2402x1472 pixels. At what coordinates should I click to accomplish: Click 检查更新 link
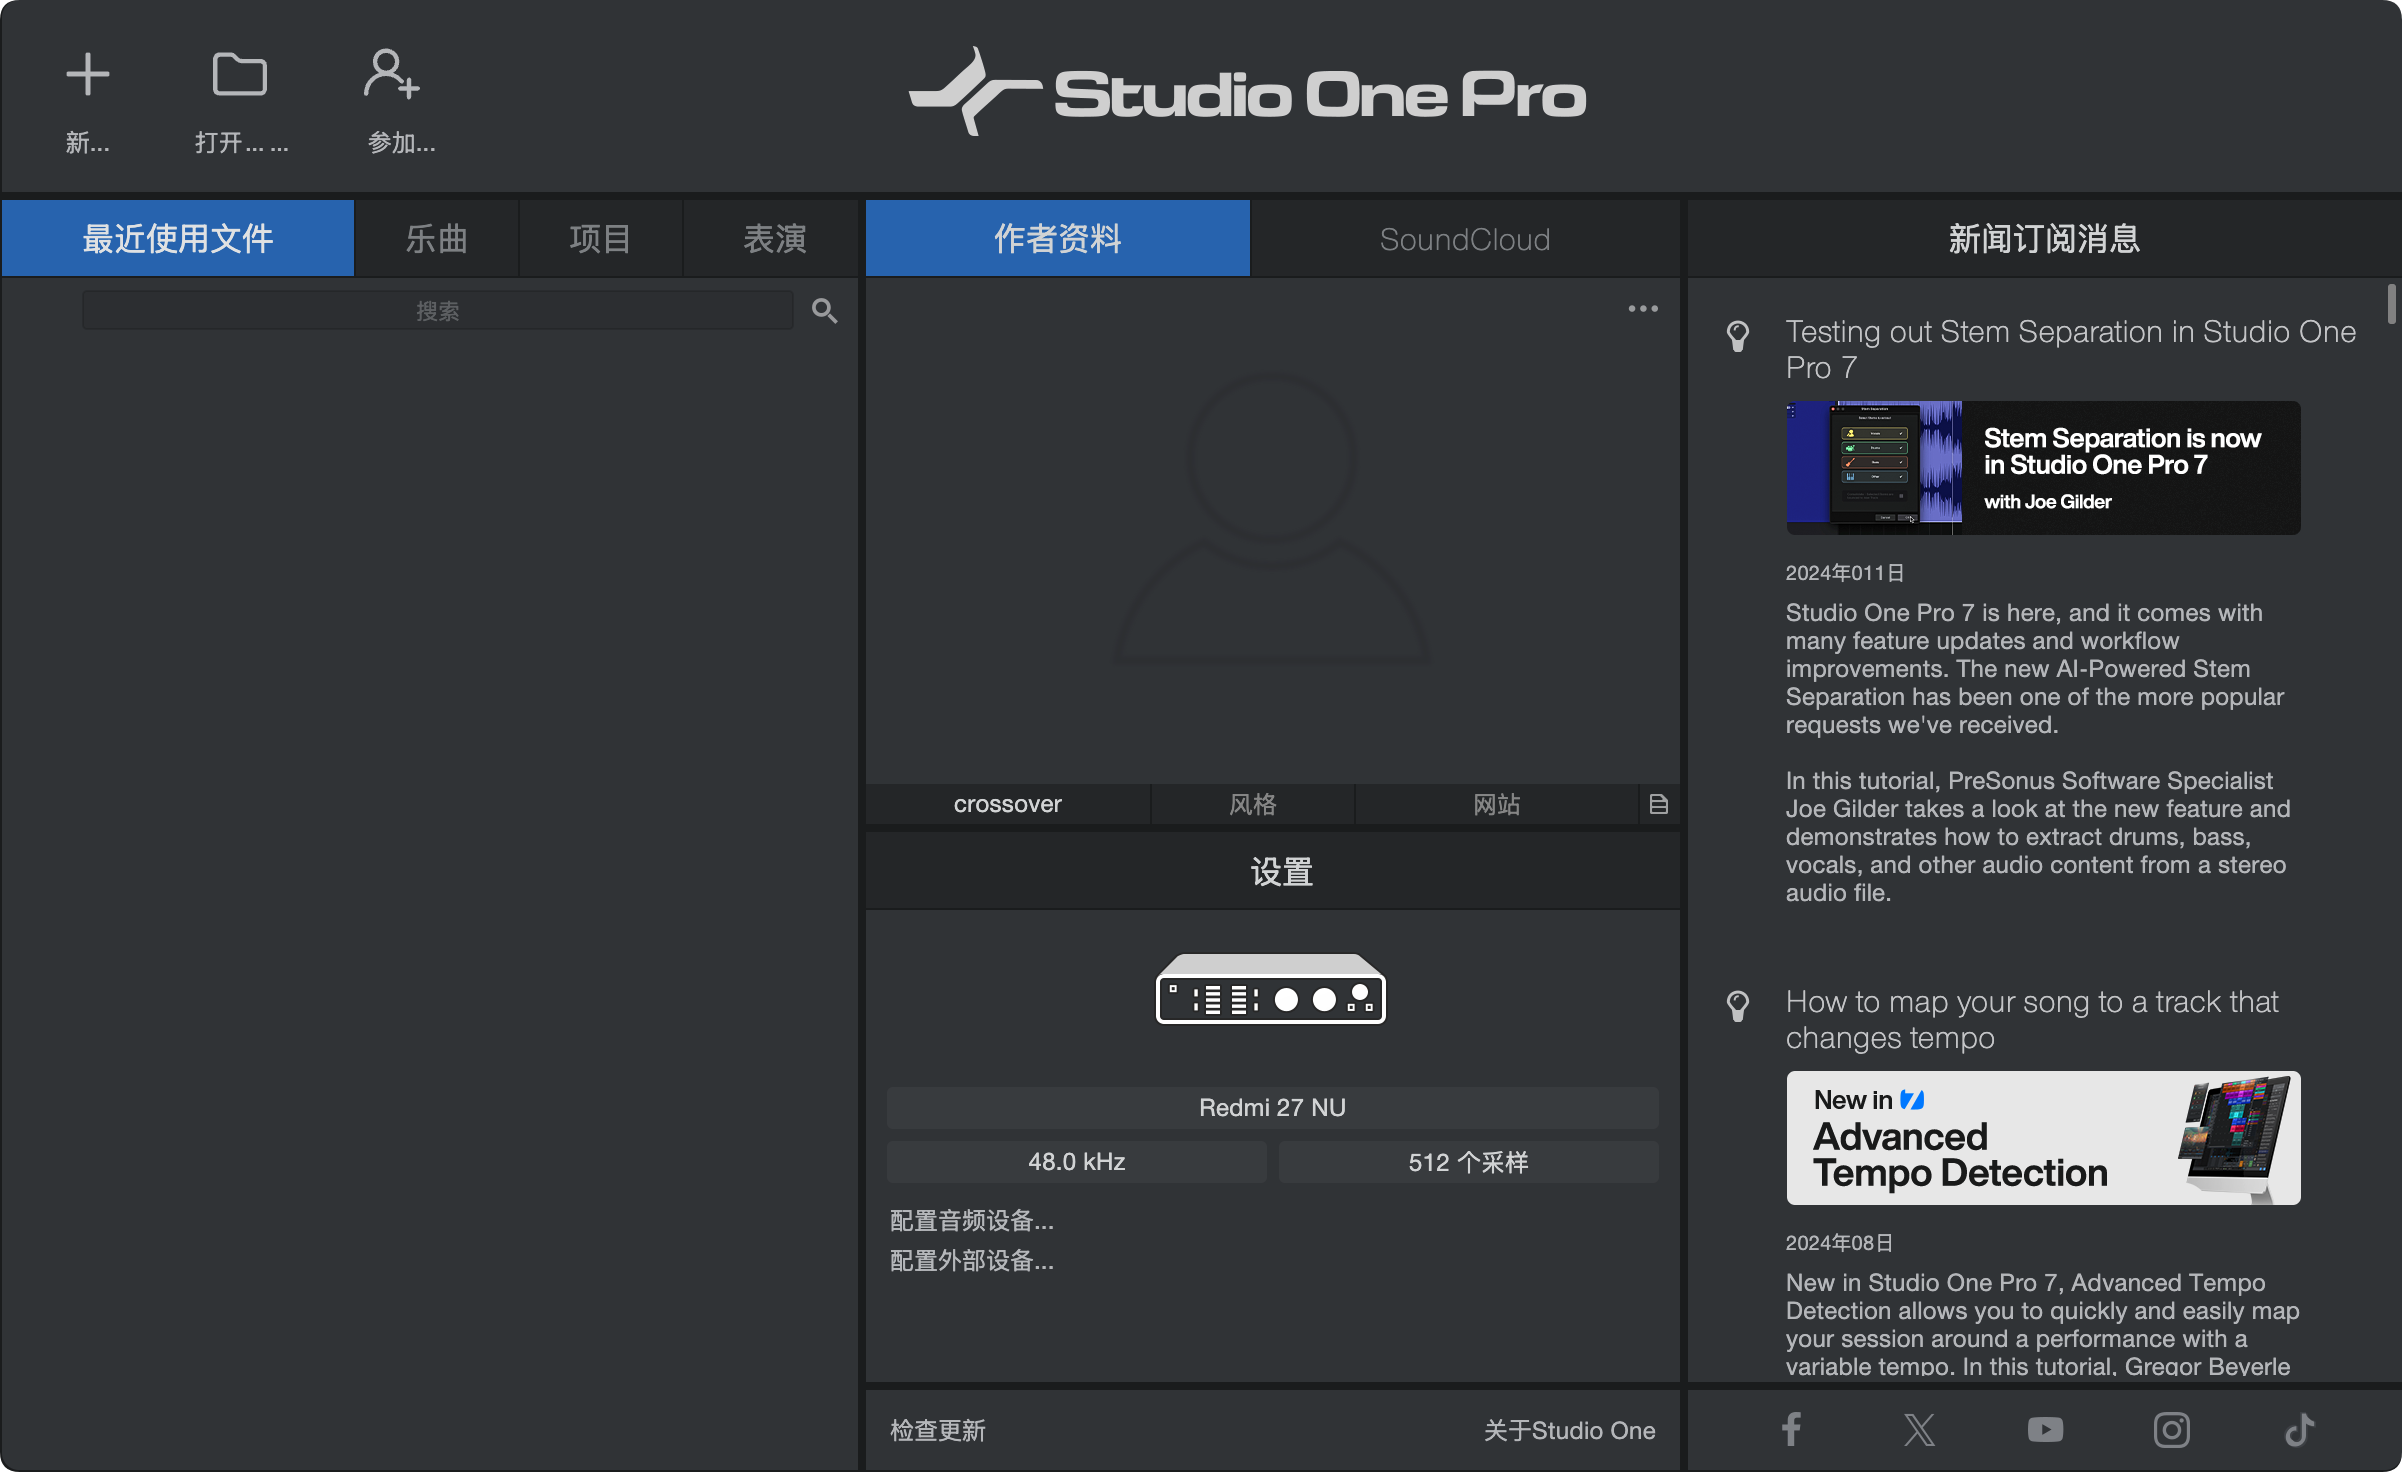[x=937, y=1431]
